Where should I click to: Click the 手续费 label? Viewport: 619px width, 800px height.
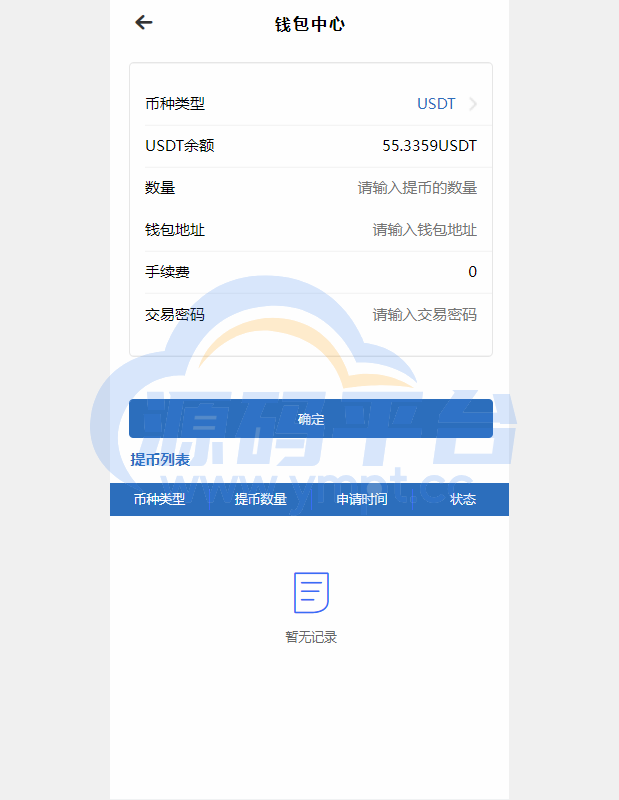click(167, 272)
